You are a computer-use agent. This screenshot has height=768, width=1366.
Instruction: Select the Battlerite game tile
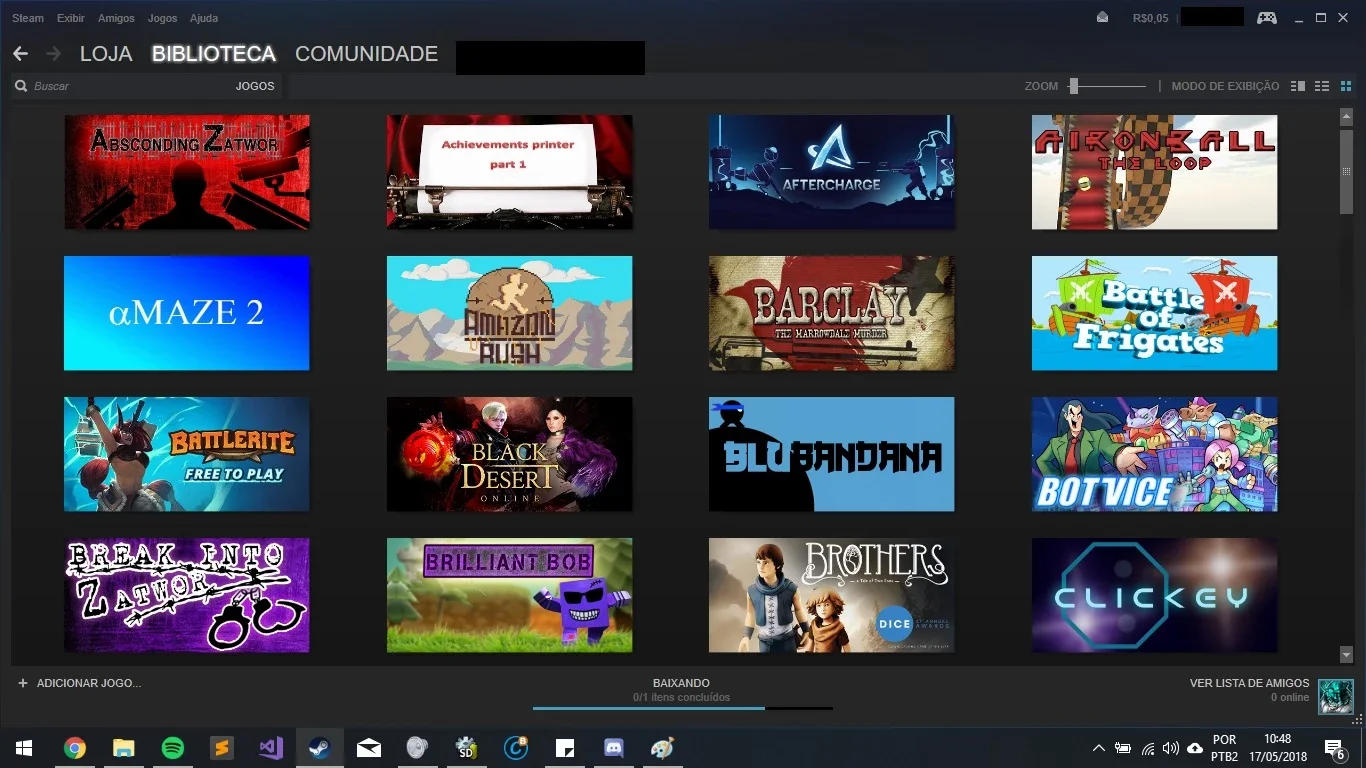pyautogui.click(x=187, y=454)
